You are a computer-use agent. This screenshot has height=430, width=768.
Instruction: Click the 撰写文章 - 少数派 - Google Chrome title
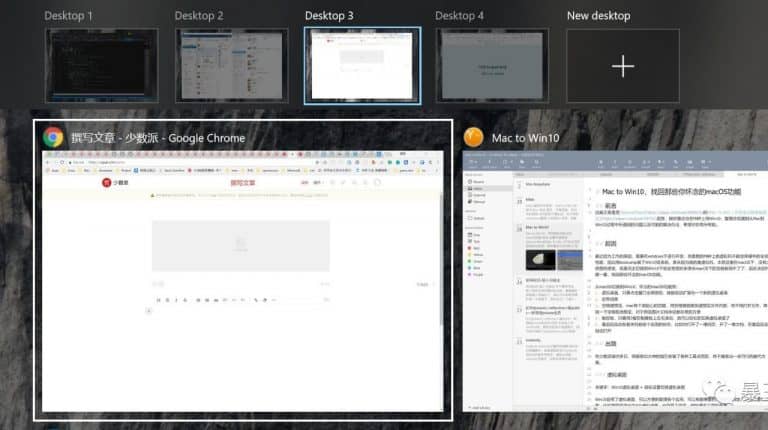coord(158,138)
